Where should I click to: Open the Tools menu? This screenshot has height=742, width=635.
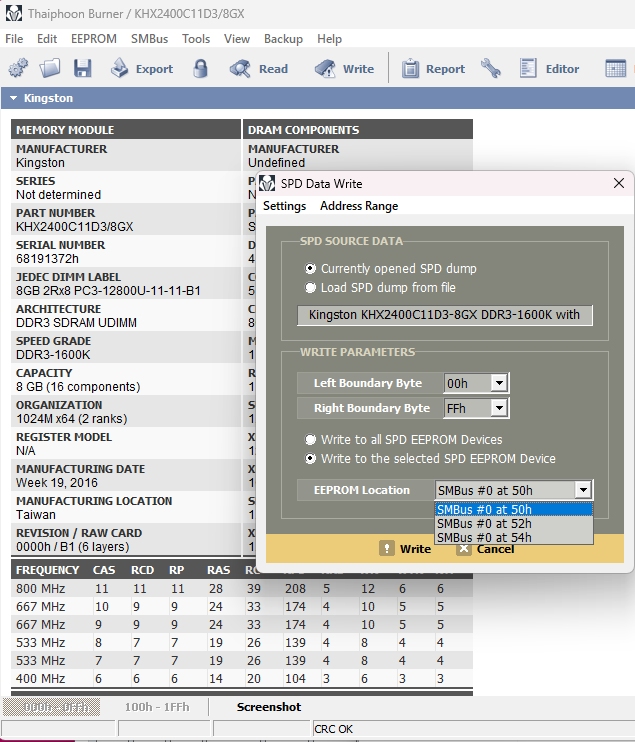coord(196,39)
